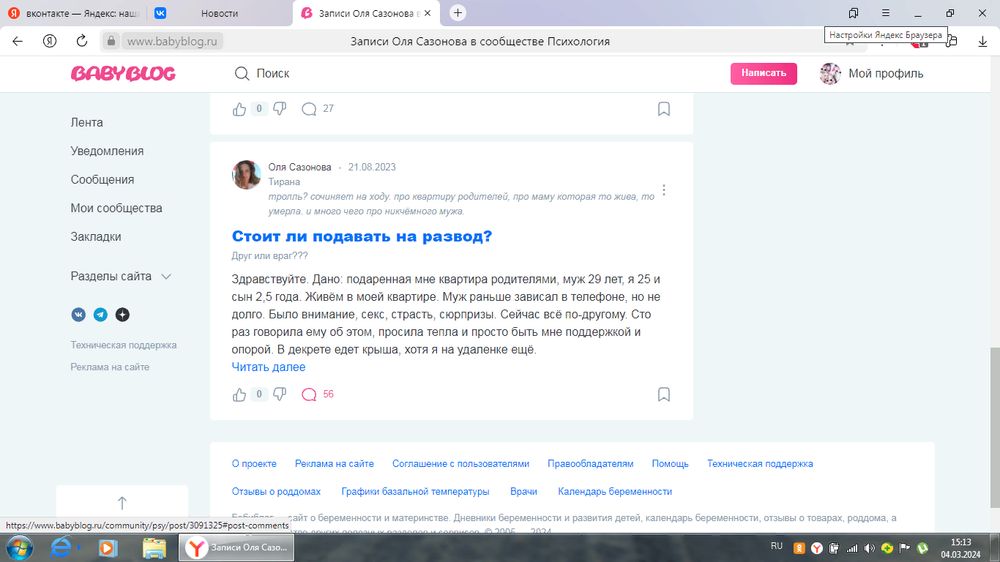Open a new browser tab with plus
The image size is (1000, 562).
click(x=457, y=13)
